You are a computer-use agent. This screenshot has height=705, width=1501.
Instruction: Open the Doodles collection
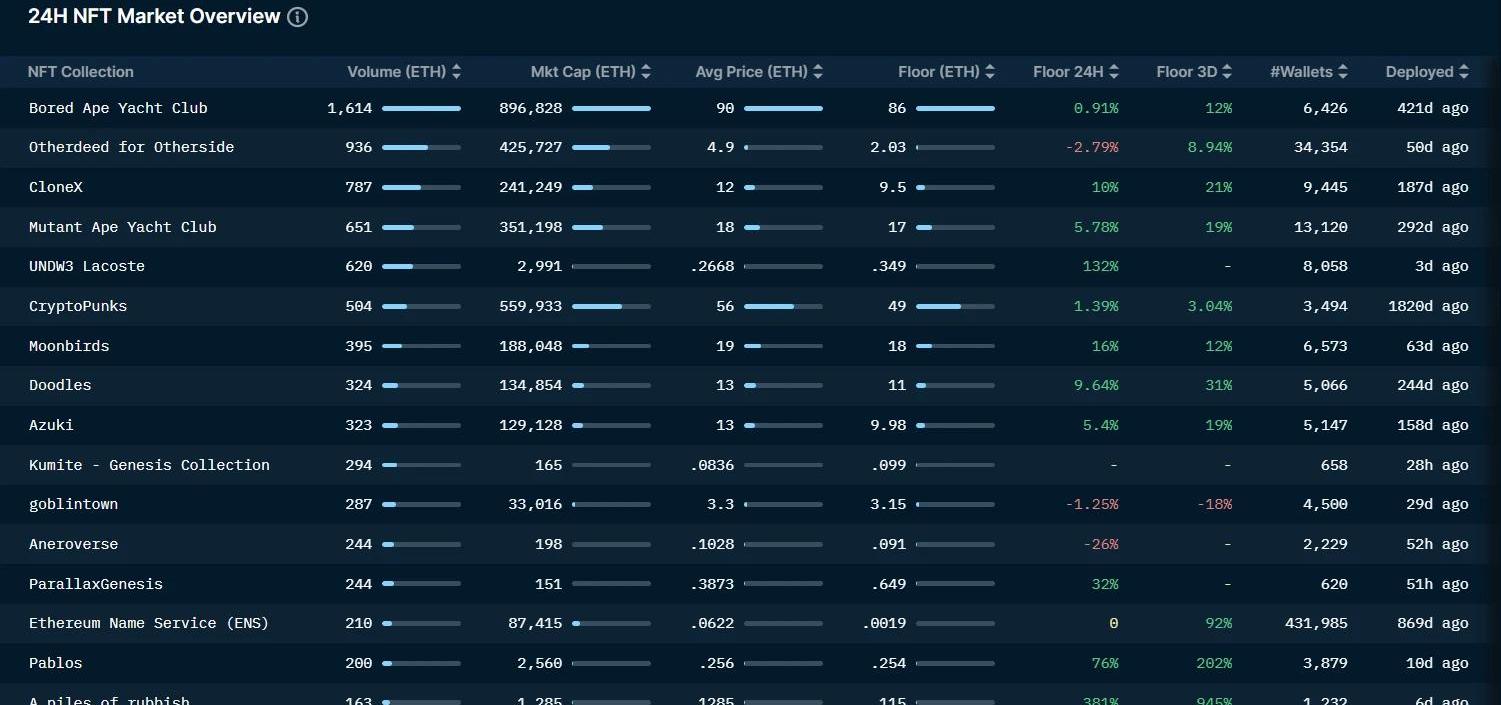pyautogui.click(x=60, y=385)
